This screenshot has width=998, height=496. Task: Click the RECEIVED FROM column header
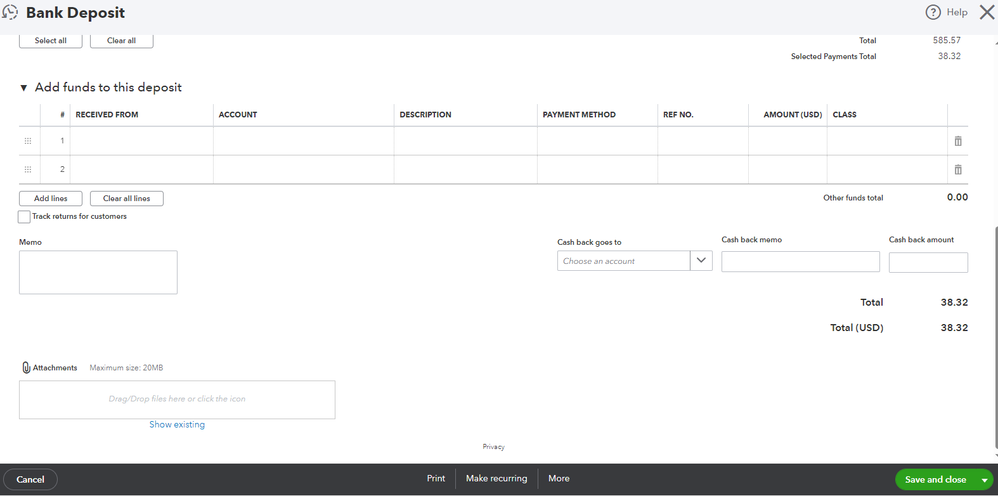pyautogui.click(x=107, y=115)
